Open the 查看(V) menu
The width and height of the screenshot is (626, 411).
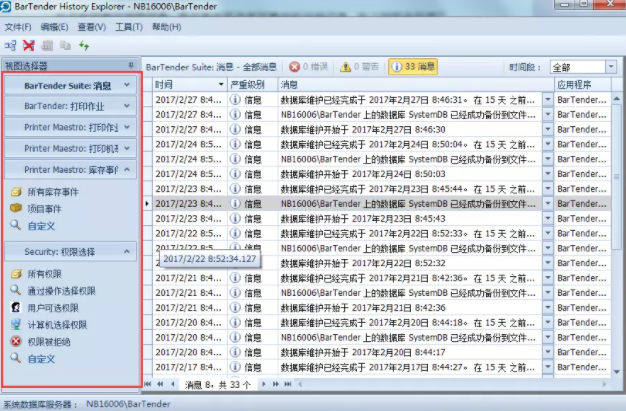click(92, 27)
